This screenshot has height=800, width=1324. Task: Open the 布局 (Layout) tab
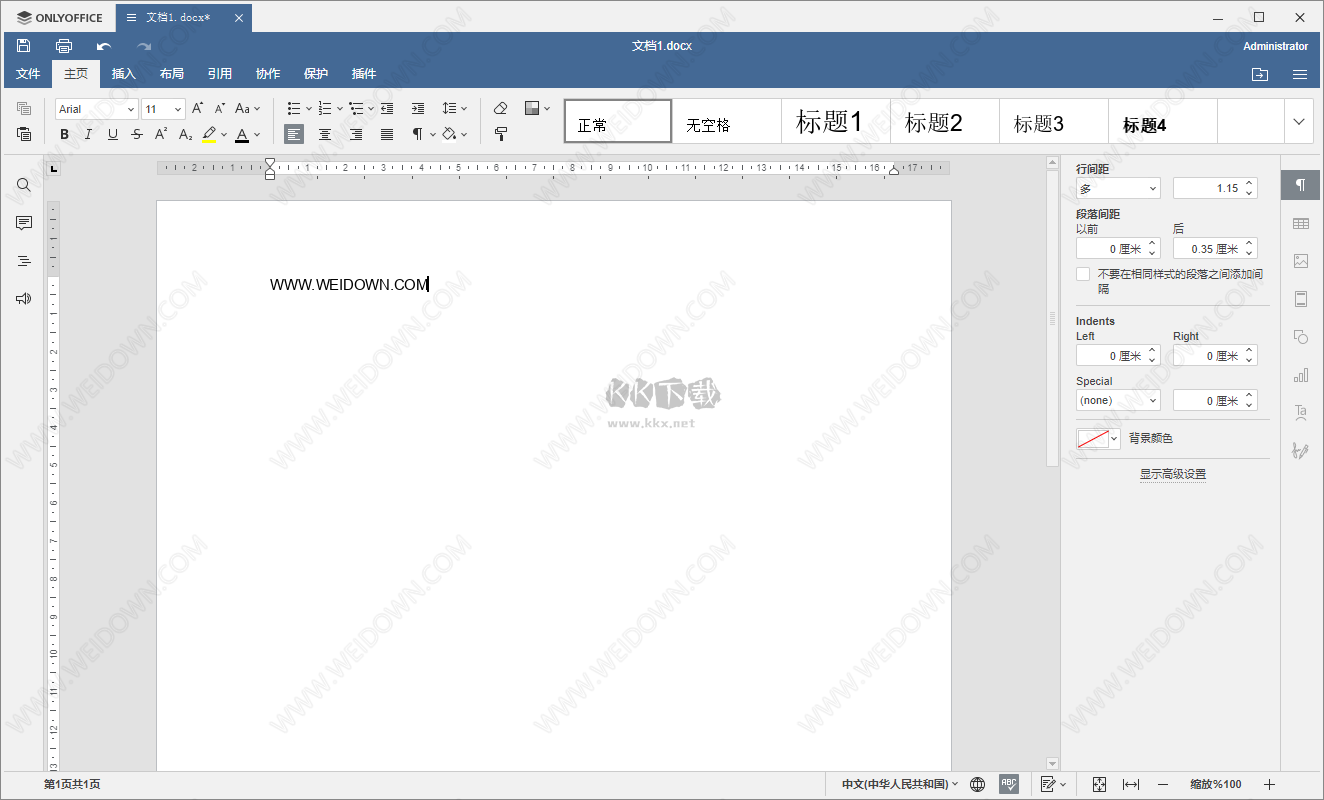click(x=172, y=74)
